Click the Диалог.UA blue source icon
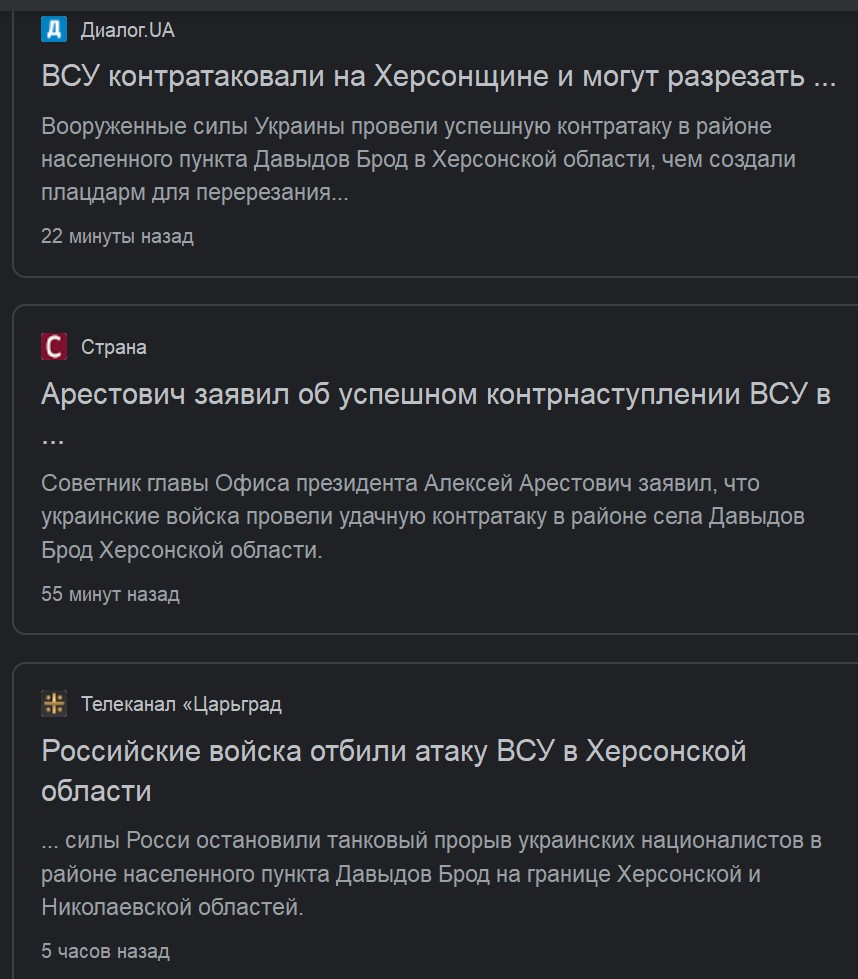Viewport: 858px width, 979px height. click(x=54, y=30)
